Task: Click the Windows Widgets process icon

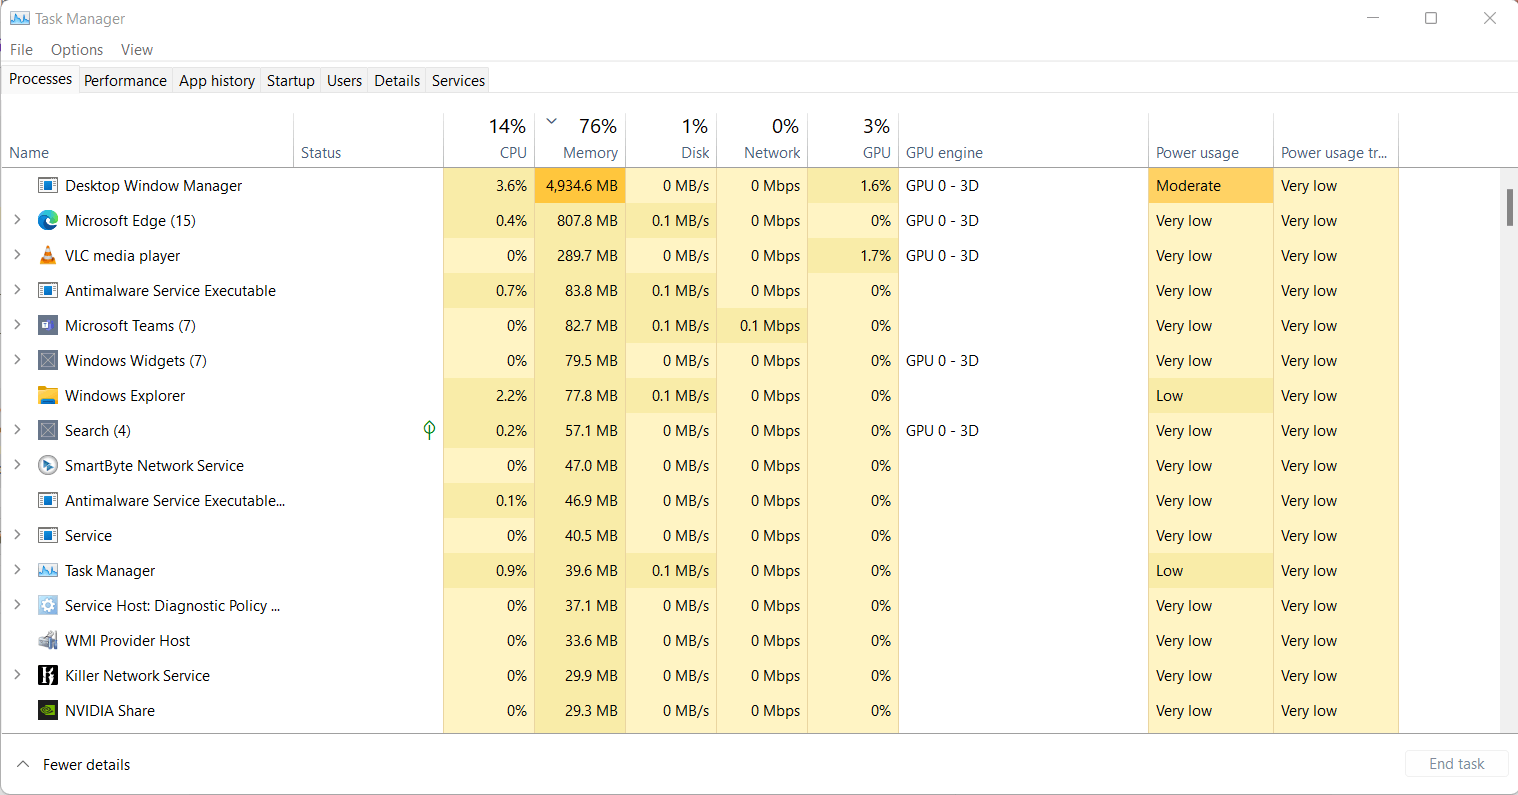Action: coord(47,361)
